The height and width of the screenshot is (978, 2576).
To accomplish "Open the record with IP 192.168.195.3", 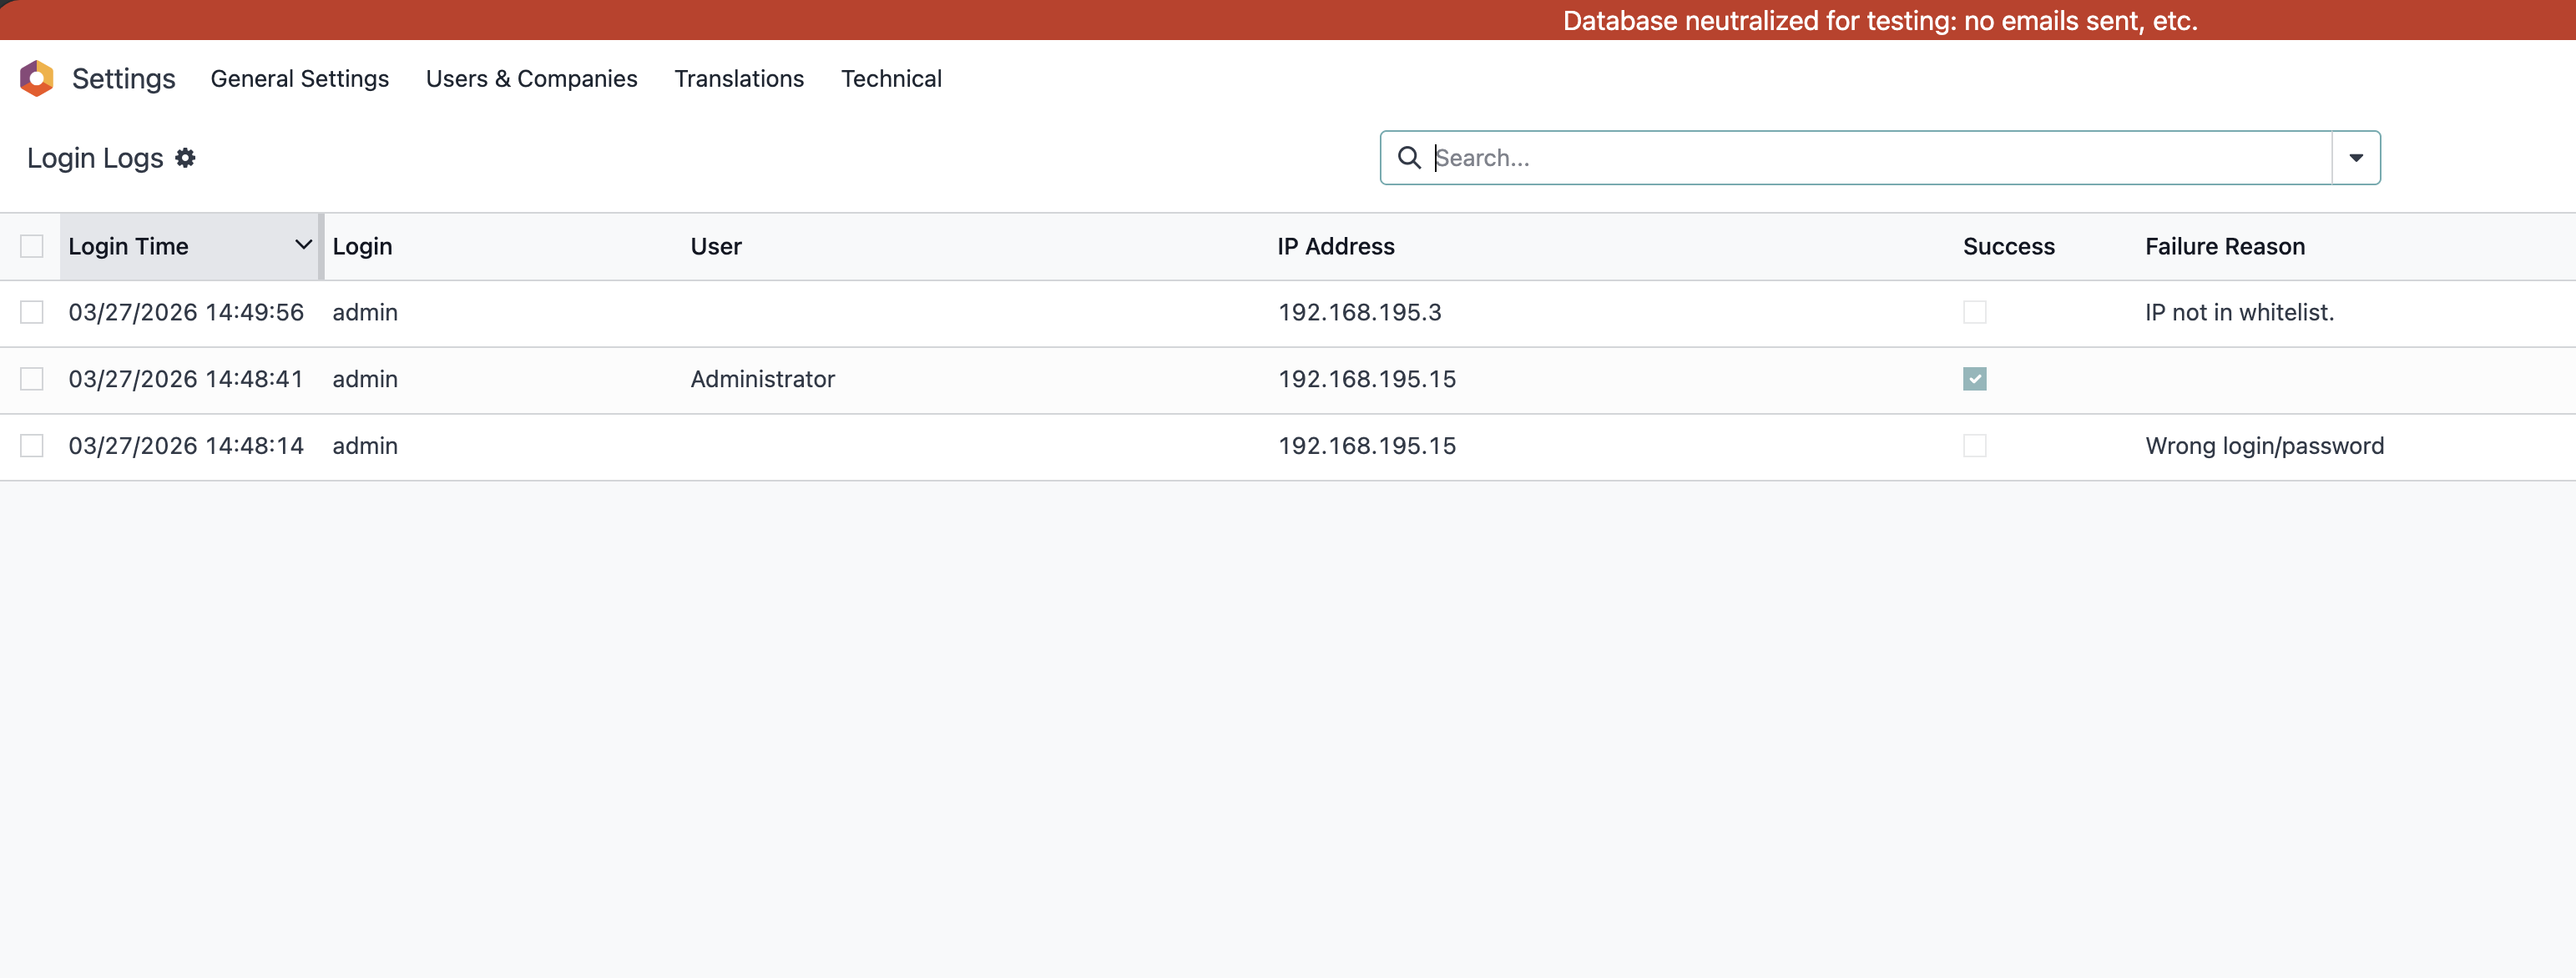I will [1359, 313].
